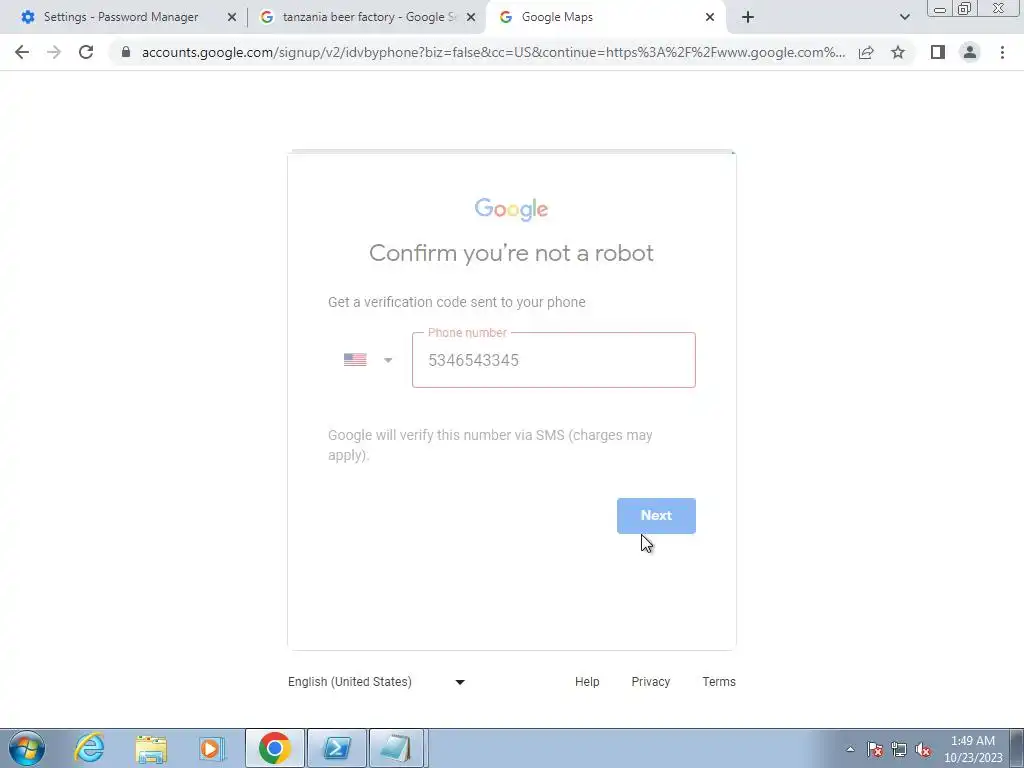
Task: Open the Help link
Action: pos(587,682)
